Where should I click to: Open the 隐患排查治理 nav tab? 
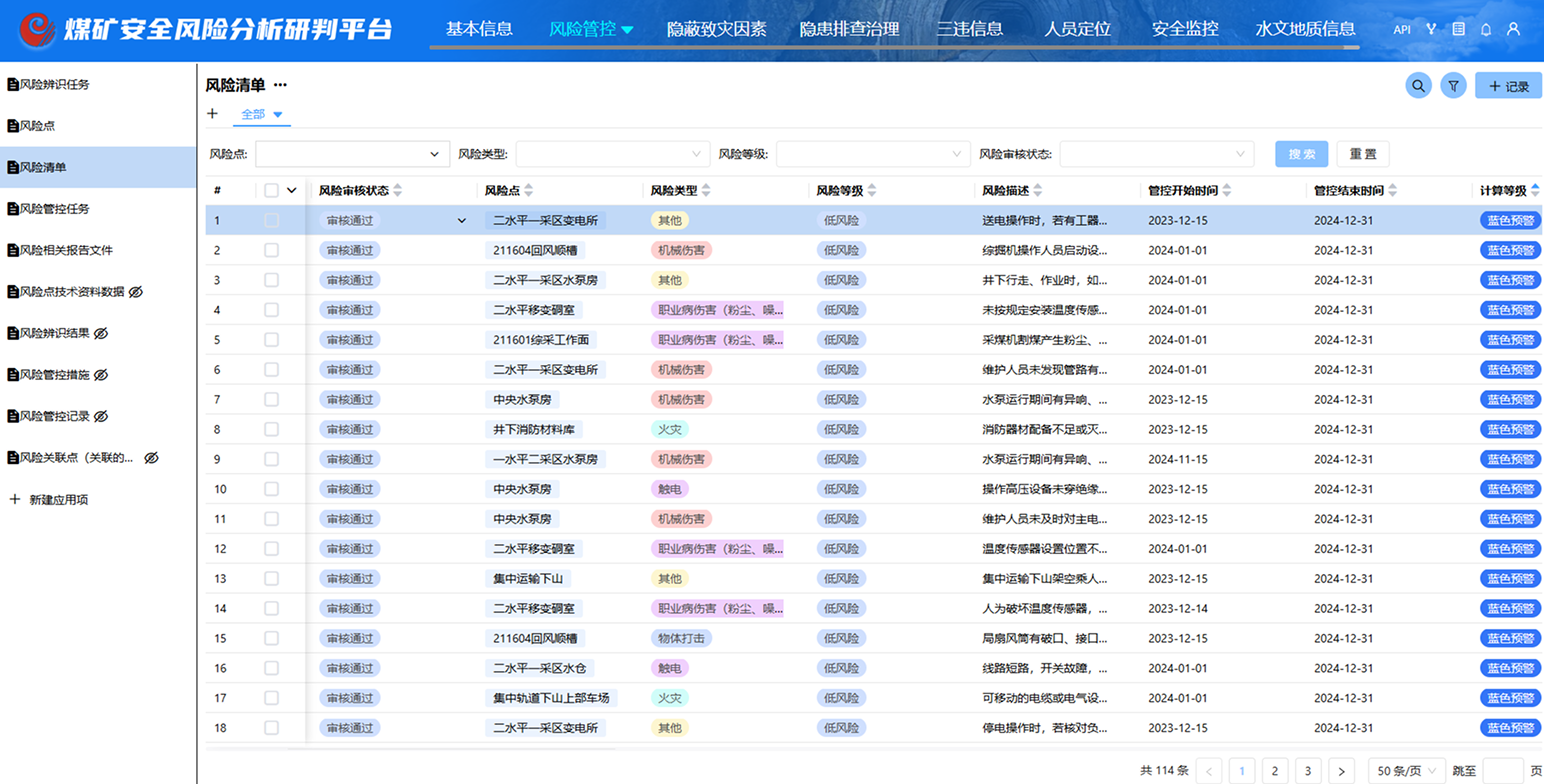[850, 30]
